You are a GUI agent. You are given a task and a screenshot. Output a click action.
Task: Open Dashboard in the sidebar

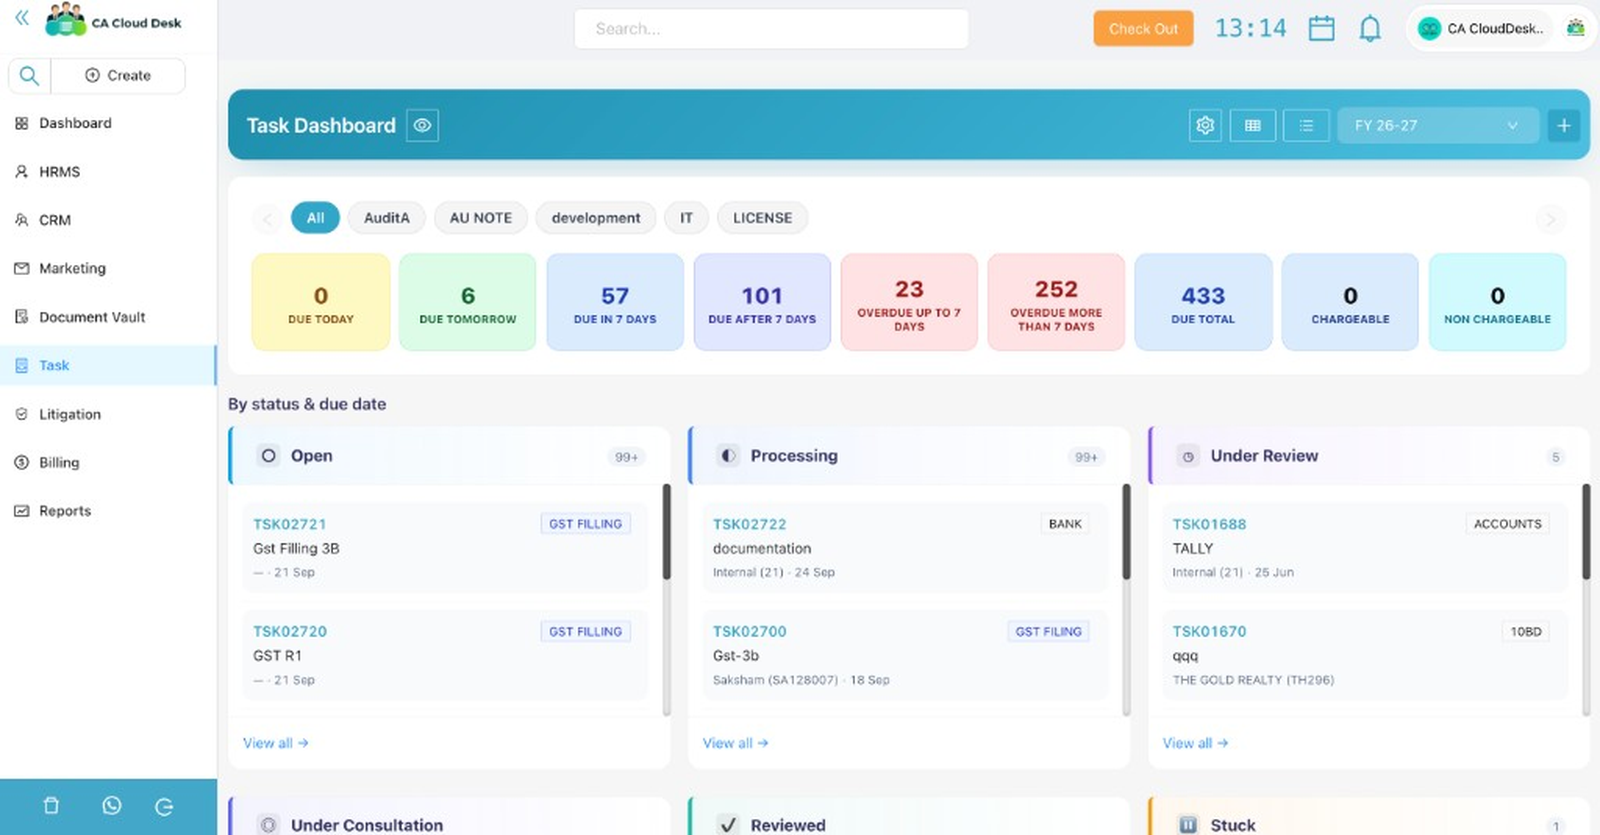[108, 123]
